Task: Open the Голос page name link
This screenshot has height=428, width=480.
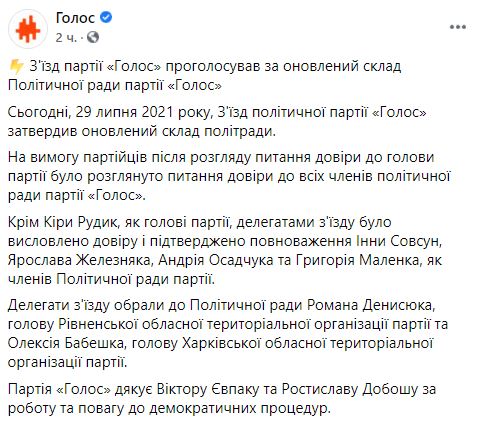Action: [x=75, y=18]
